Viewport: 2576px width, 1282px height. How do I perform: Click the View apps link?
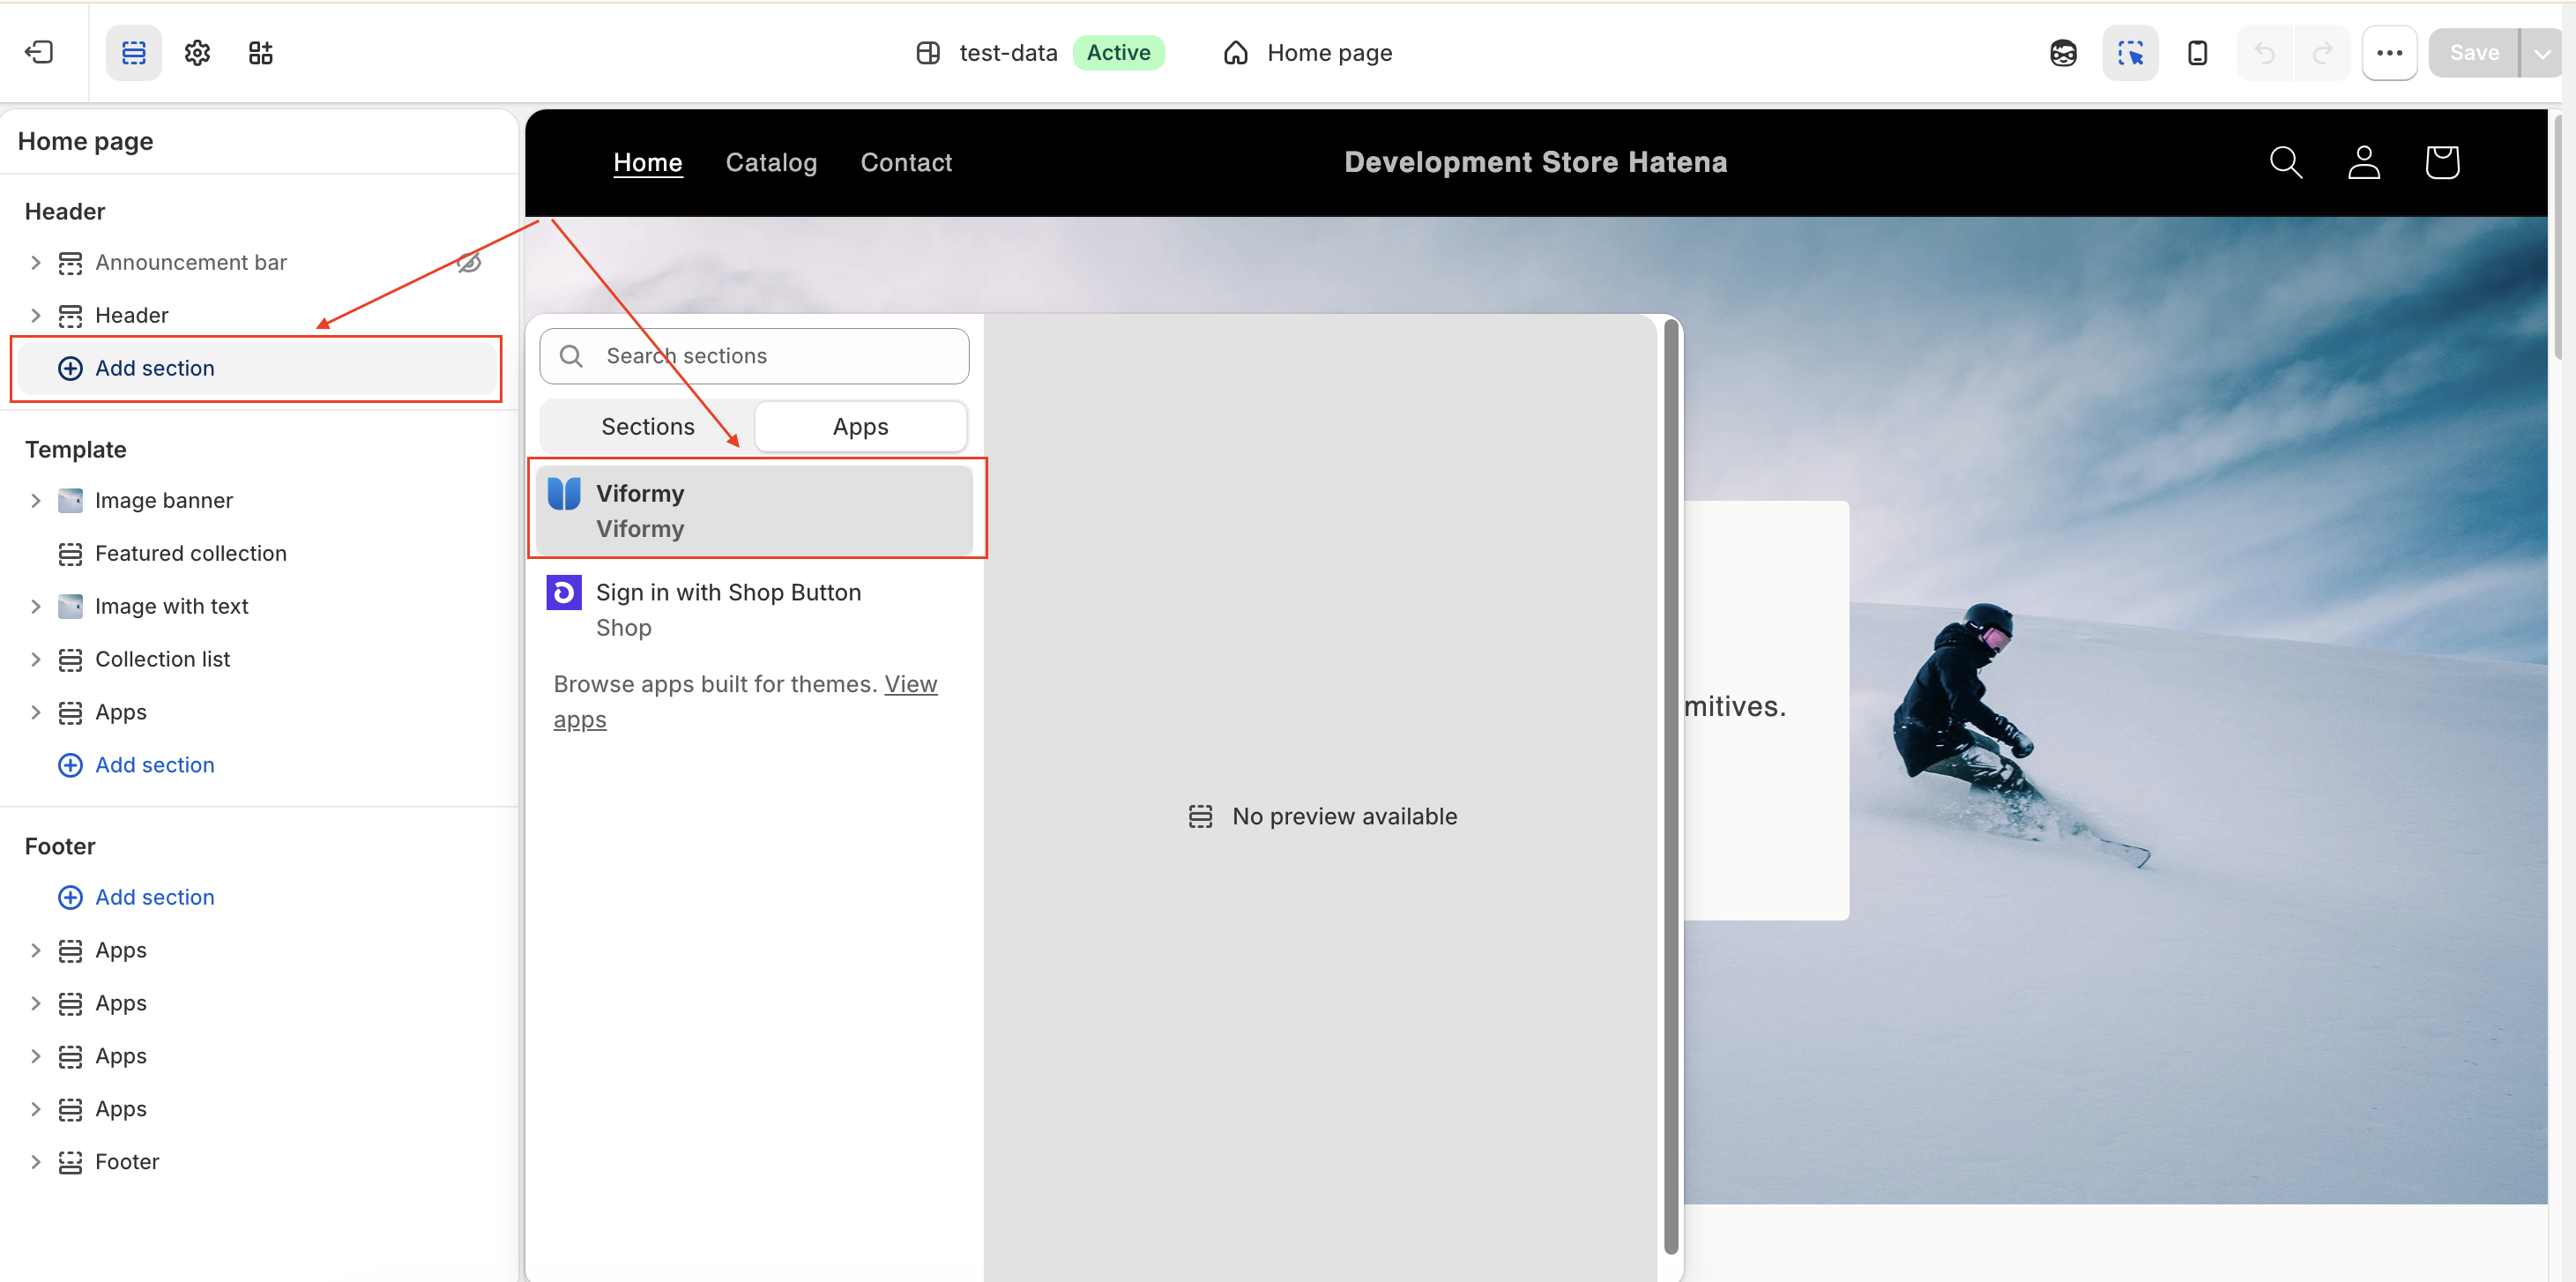point(745,701)
